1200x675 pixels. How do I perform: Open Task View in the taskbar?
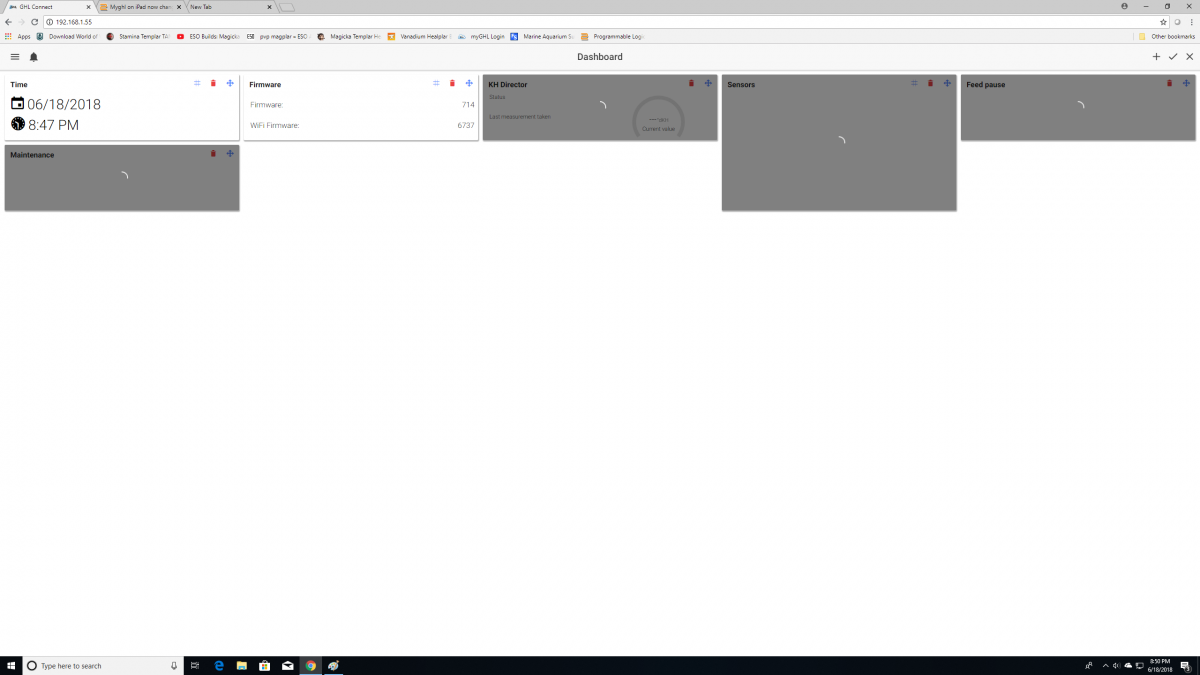pyautogui.click(x=195, y=665)
